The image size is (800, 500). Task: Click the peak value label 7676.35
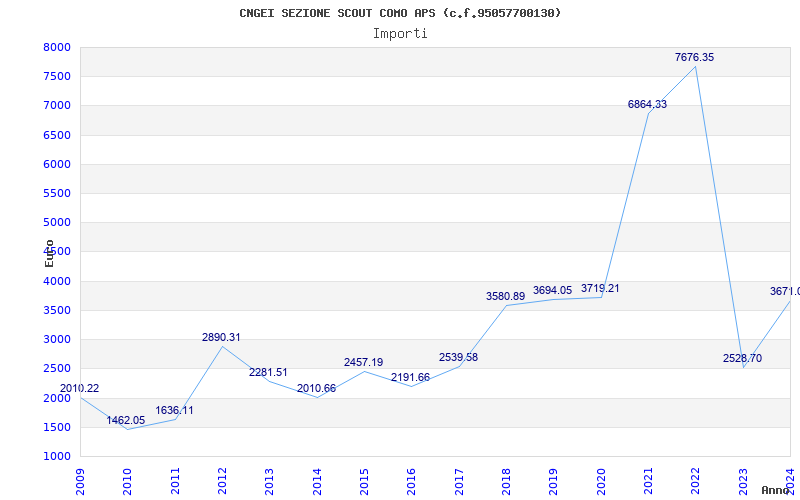(694, 58)
